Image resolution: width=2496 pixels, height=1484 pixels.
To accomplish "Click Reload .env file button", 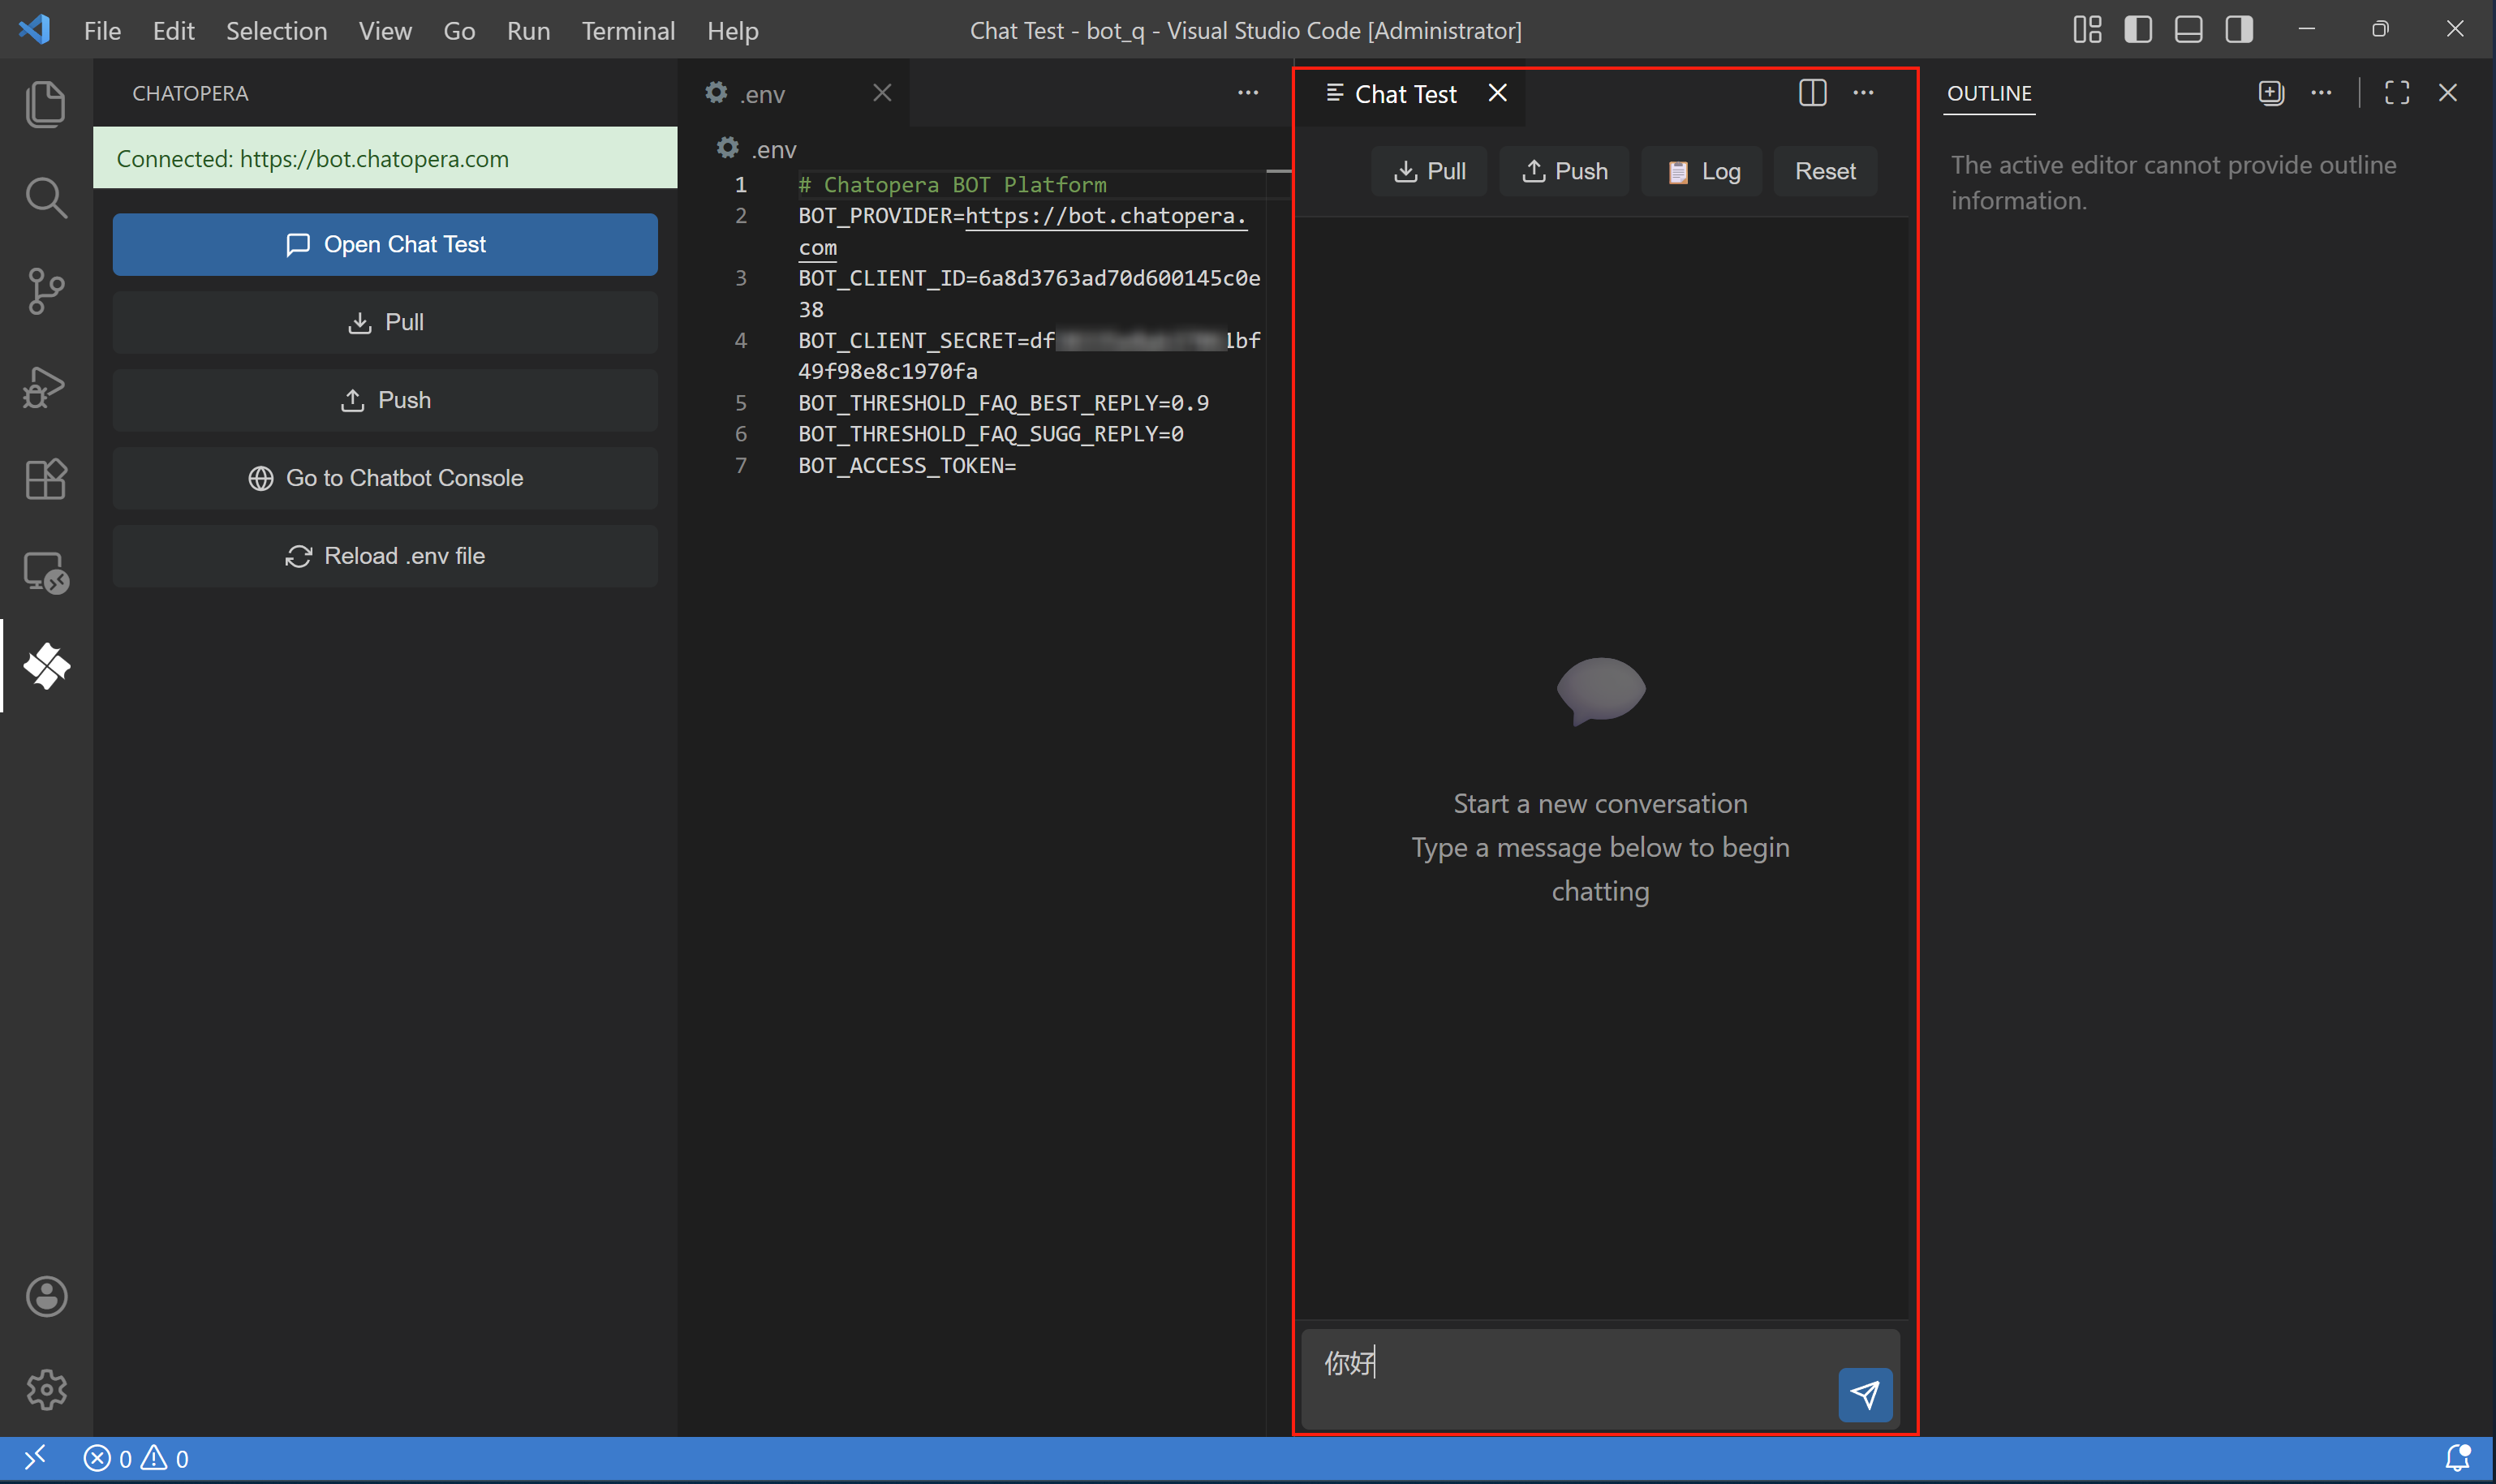I will click(385, 556).
